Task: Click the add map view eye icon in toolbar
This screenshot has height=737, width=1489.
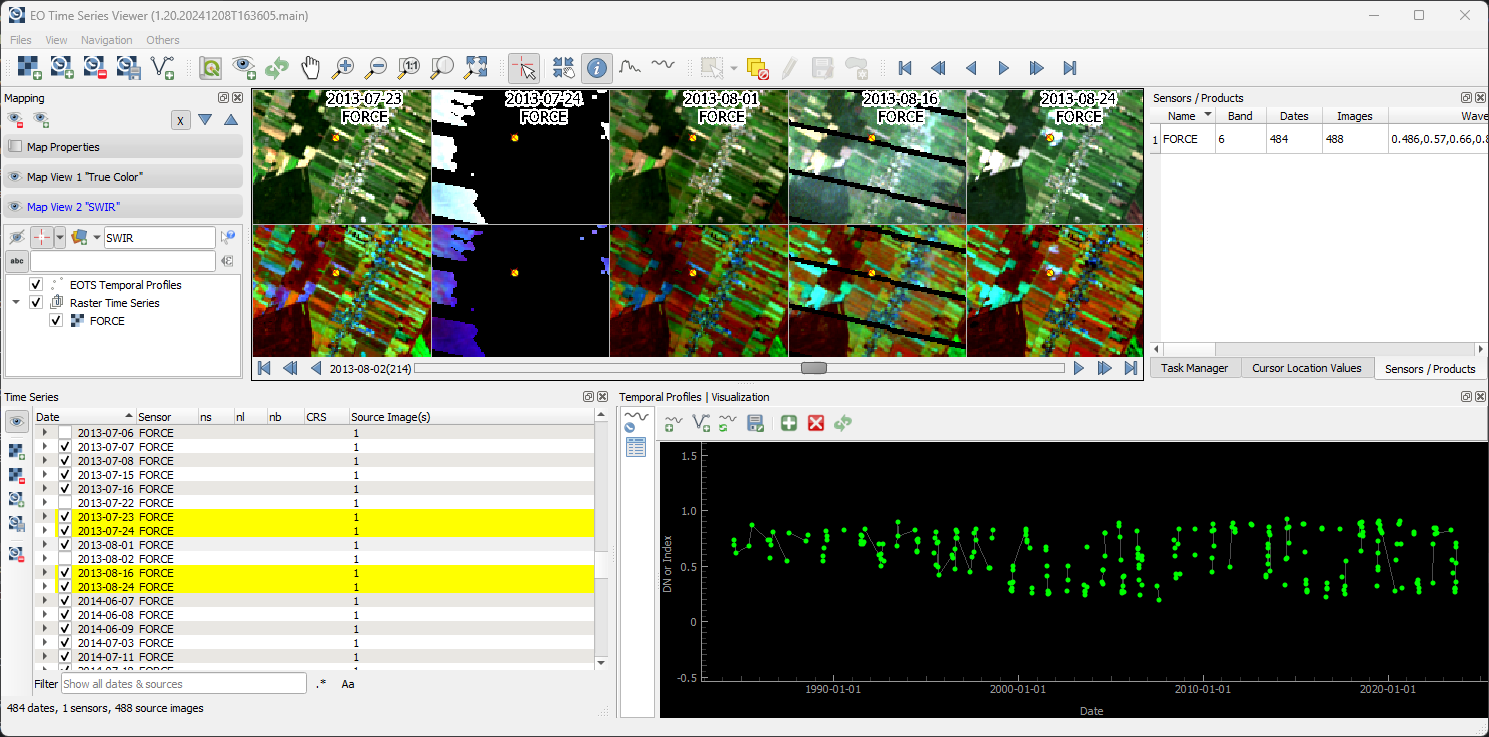Action: [244, 68]
